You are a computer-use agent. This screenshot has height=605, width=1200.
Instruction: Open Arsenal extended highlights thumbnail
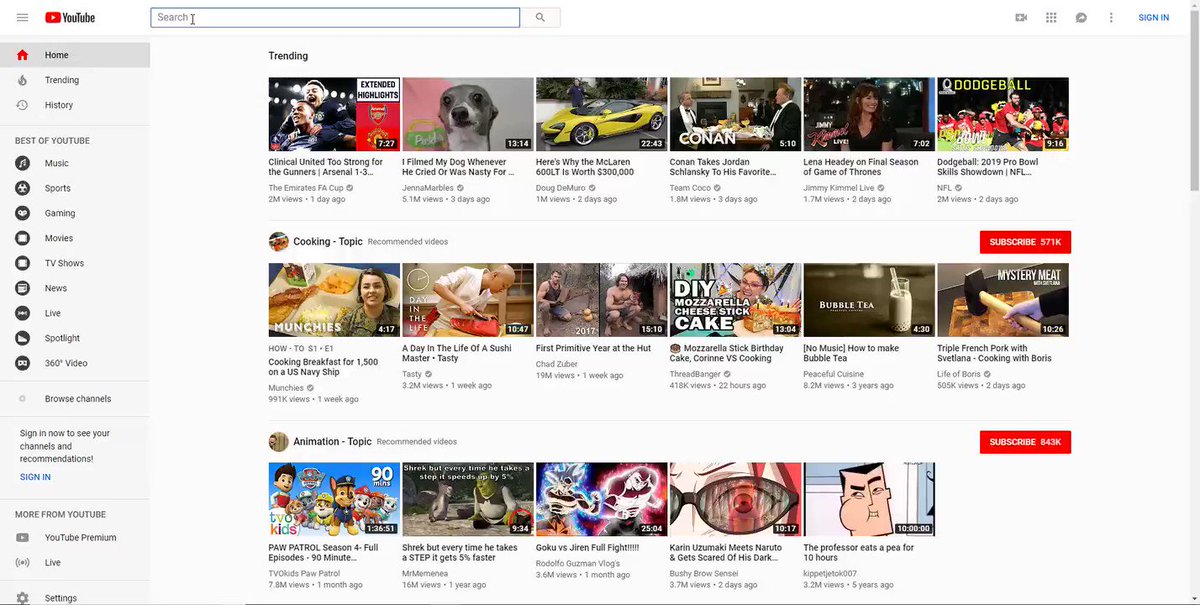tap(334, 114)
